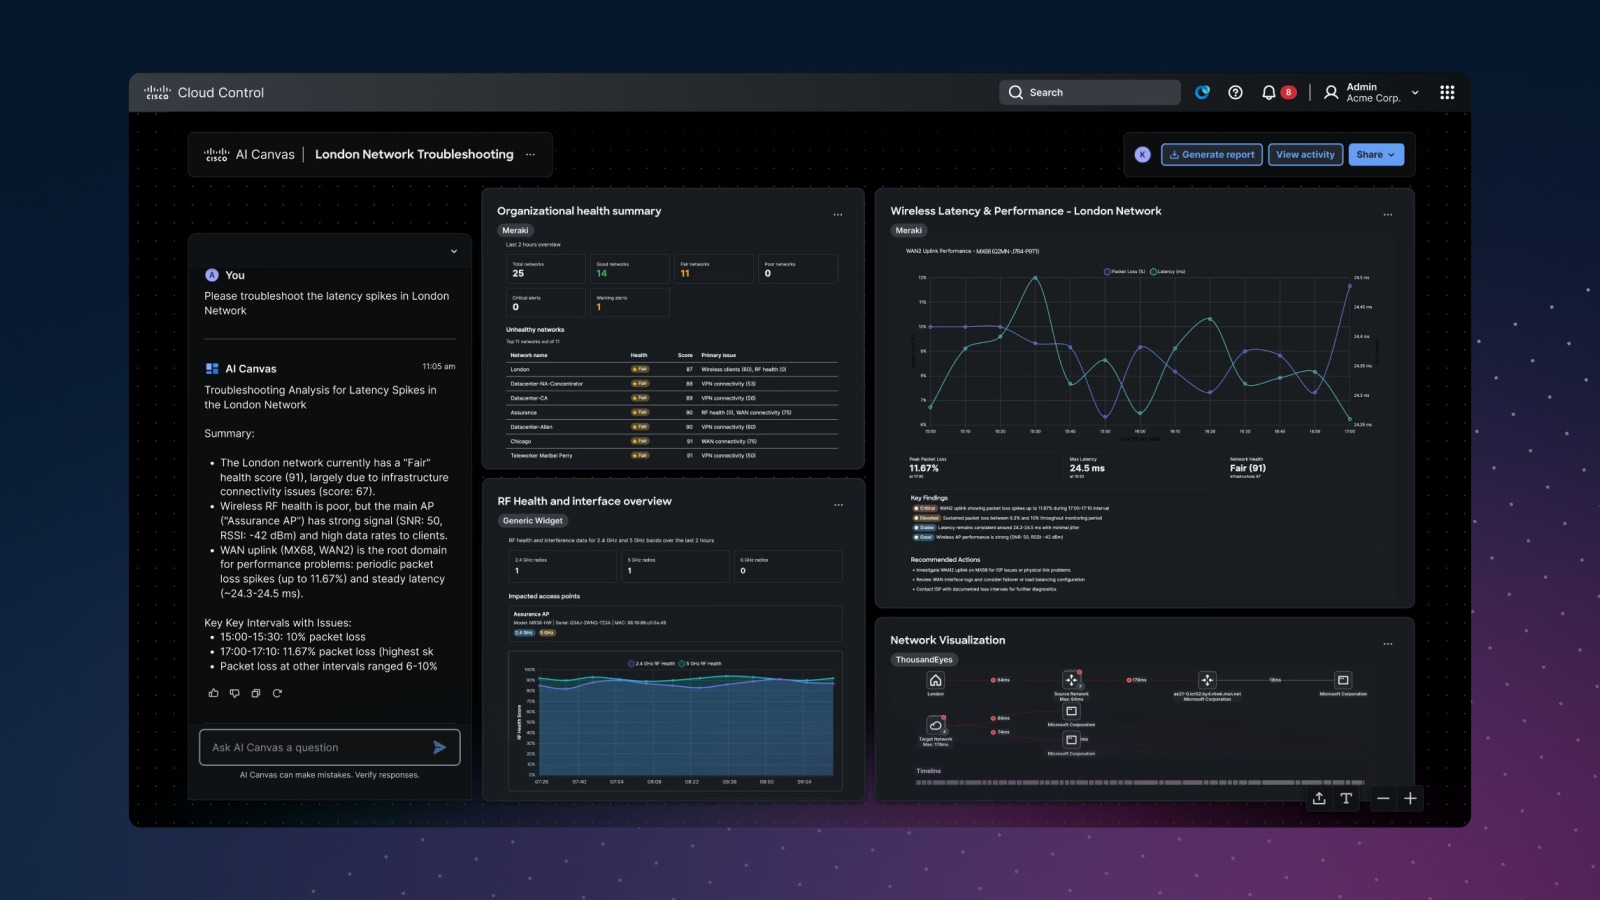Click the Help question mark icon
Screen dimensions: 1600x900
[x=1235, y=92]
